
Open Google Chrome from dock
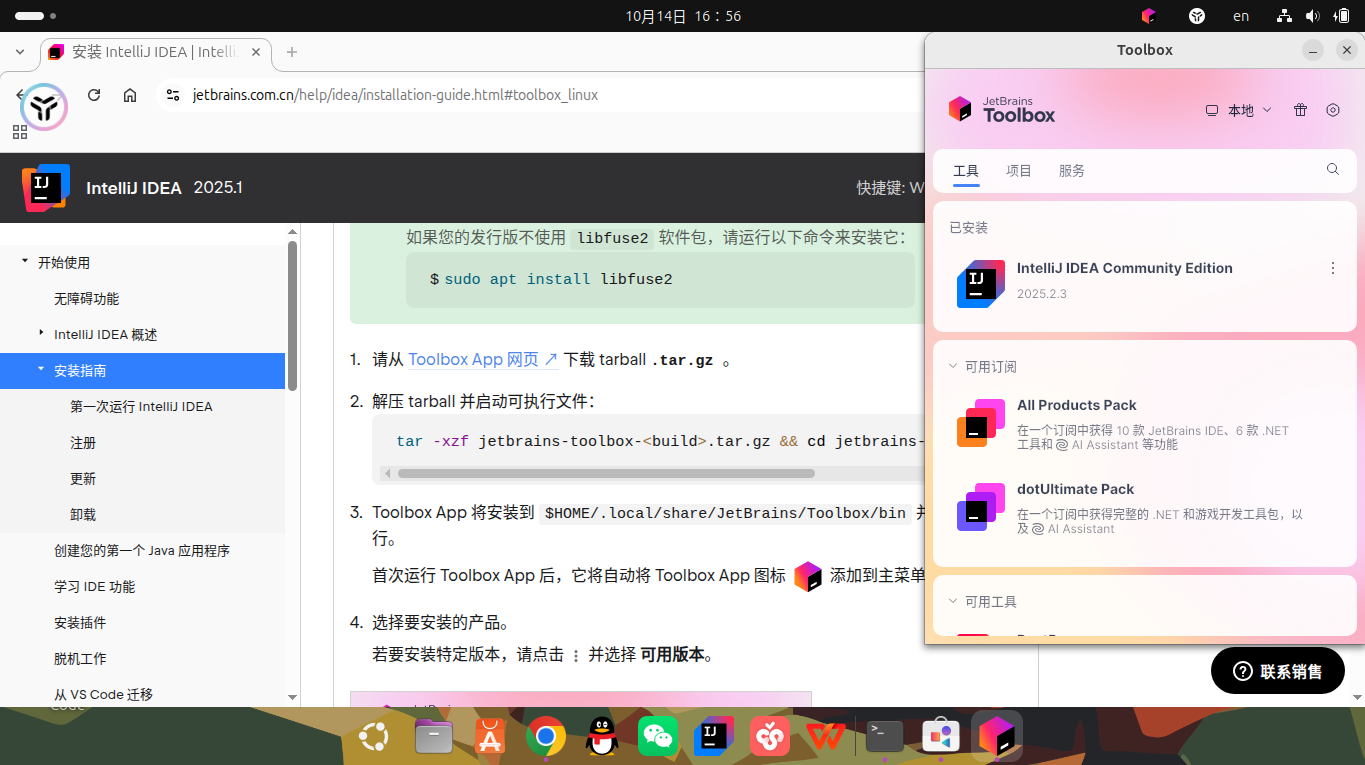[545, 737]
